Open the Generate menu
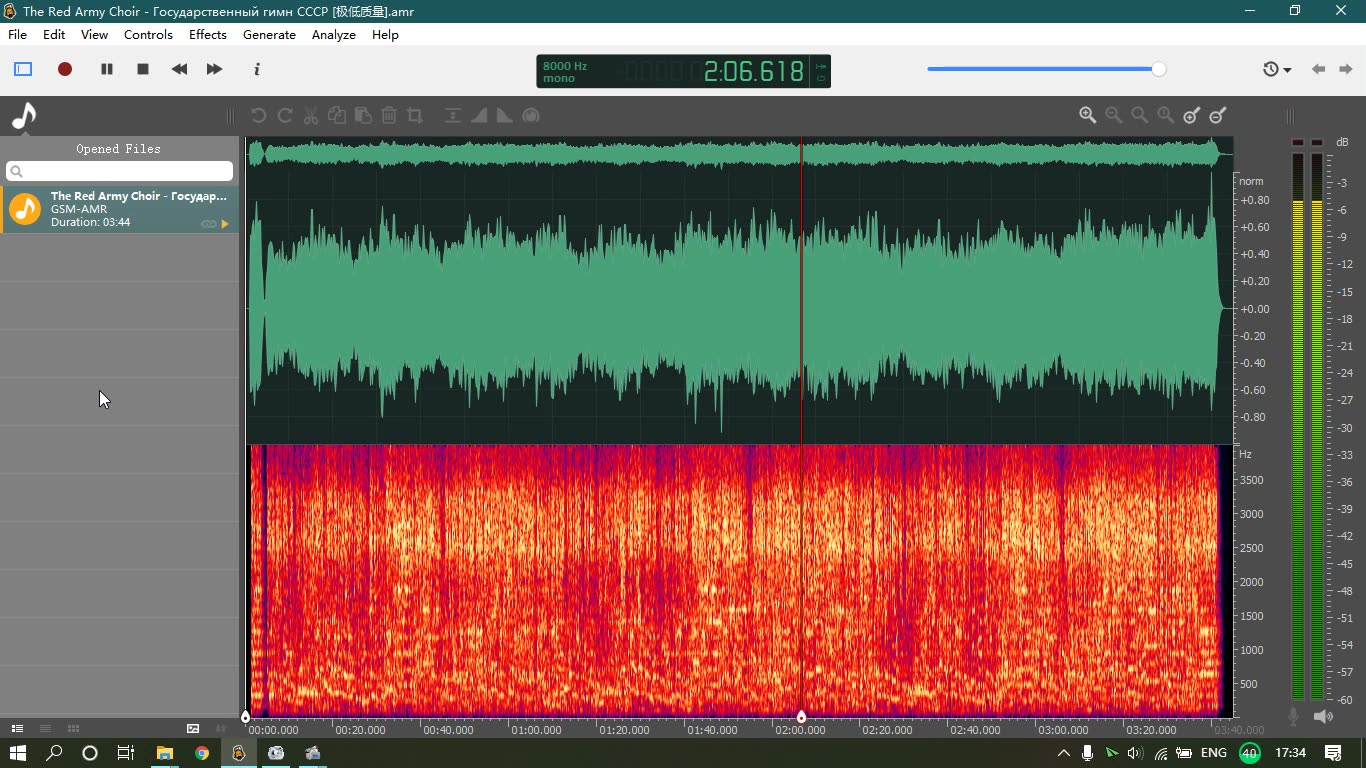1366x768 pixels. pyautogui.click(x=269, y=34)
